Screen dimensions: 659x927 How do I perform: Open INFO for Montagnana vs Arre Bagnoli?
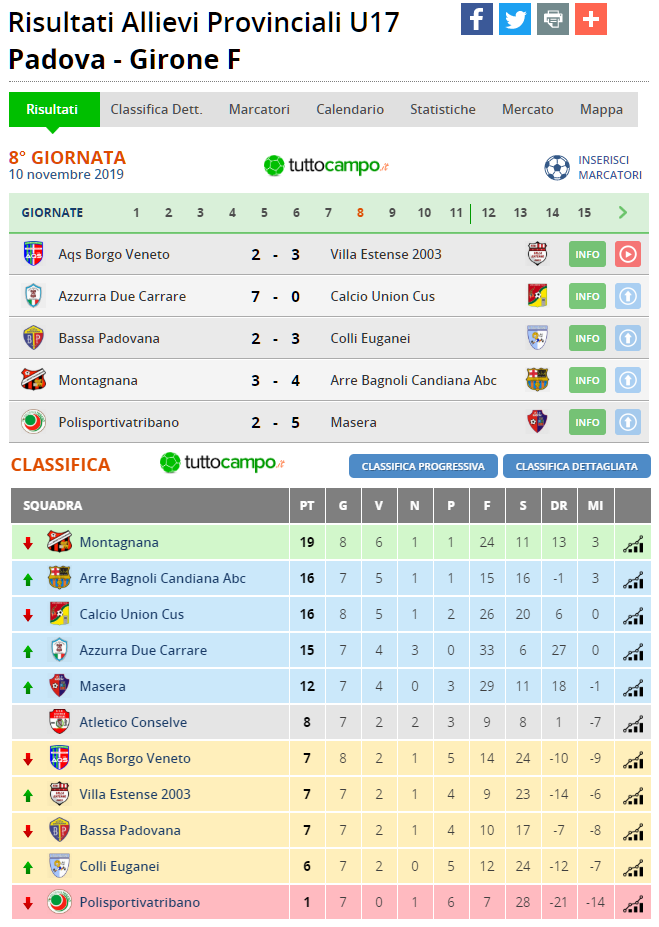(x=587, y=380)
